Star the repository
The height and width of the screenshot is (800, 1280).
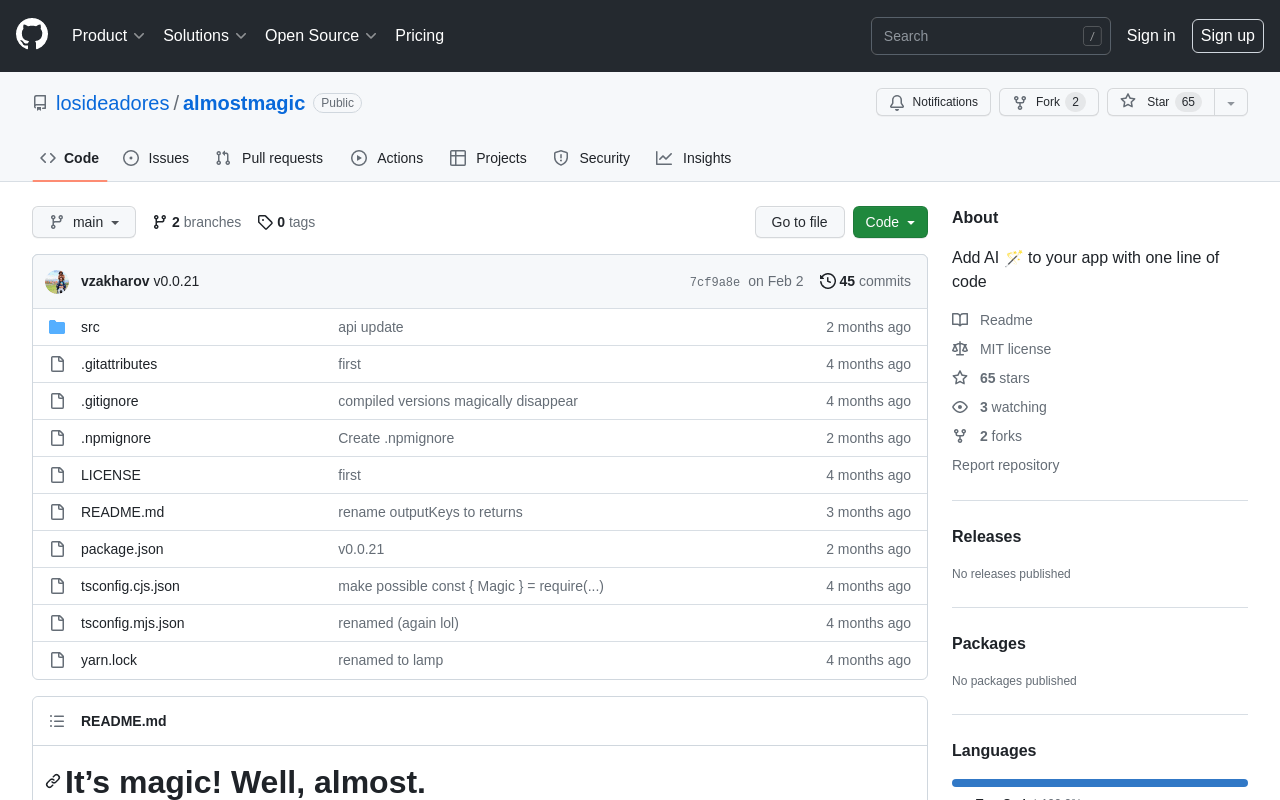[1160, 102]
